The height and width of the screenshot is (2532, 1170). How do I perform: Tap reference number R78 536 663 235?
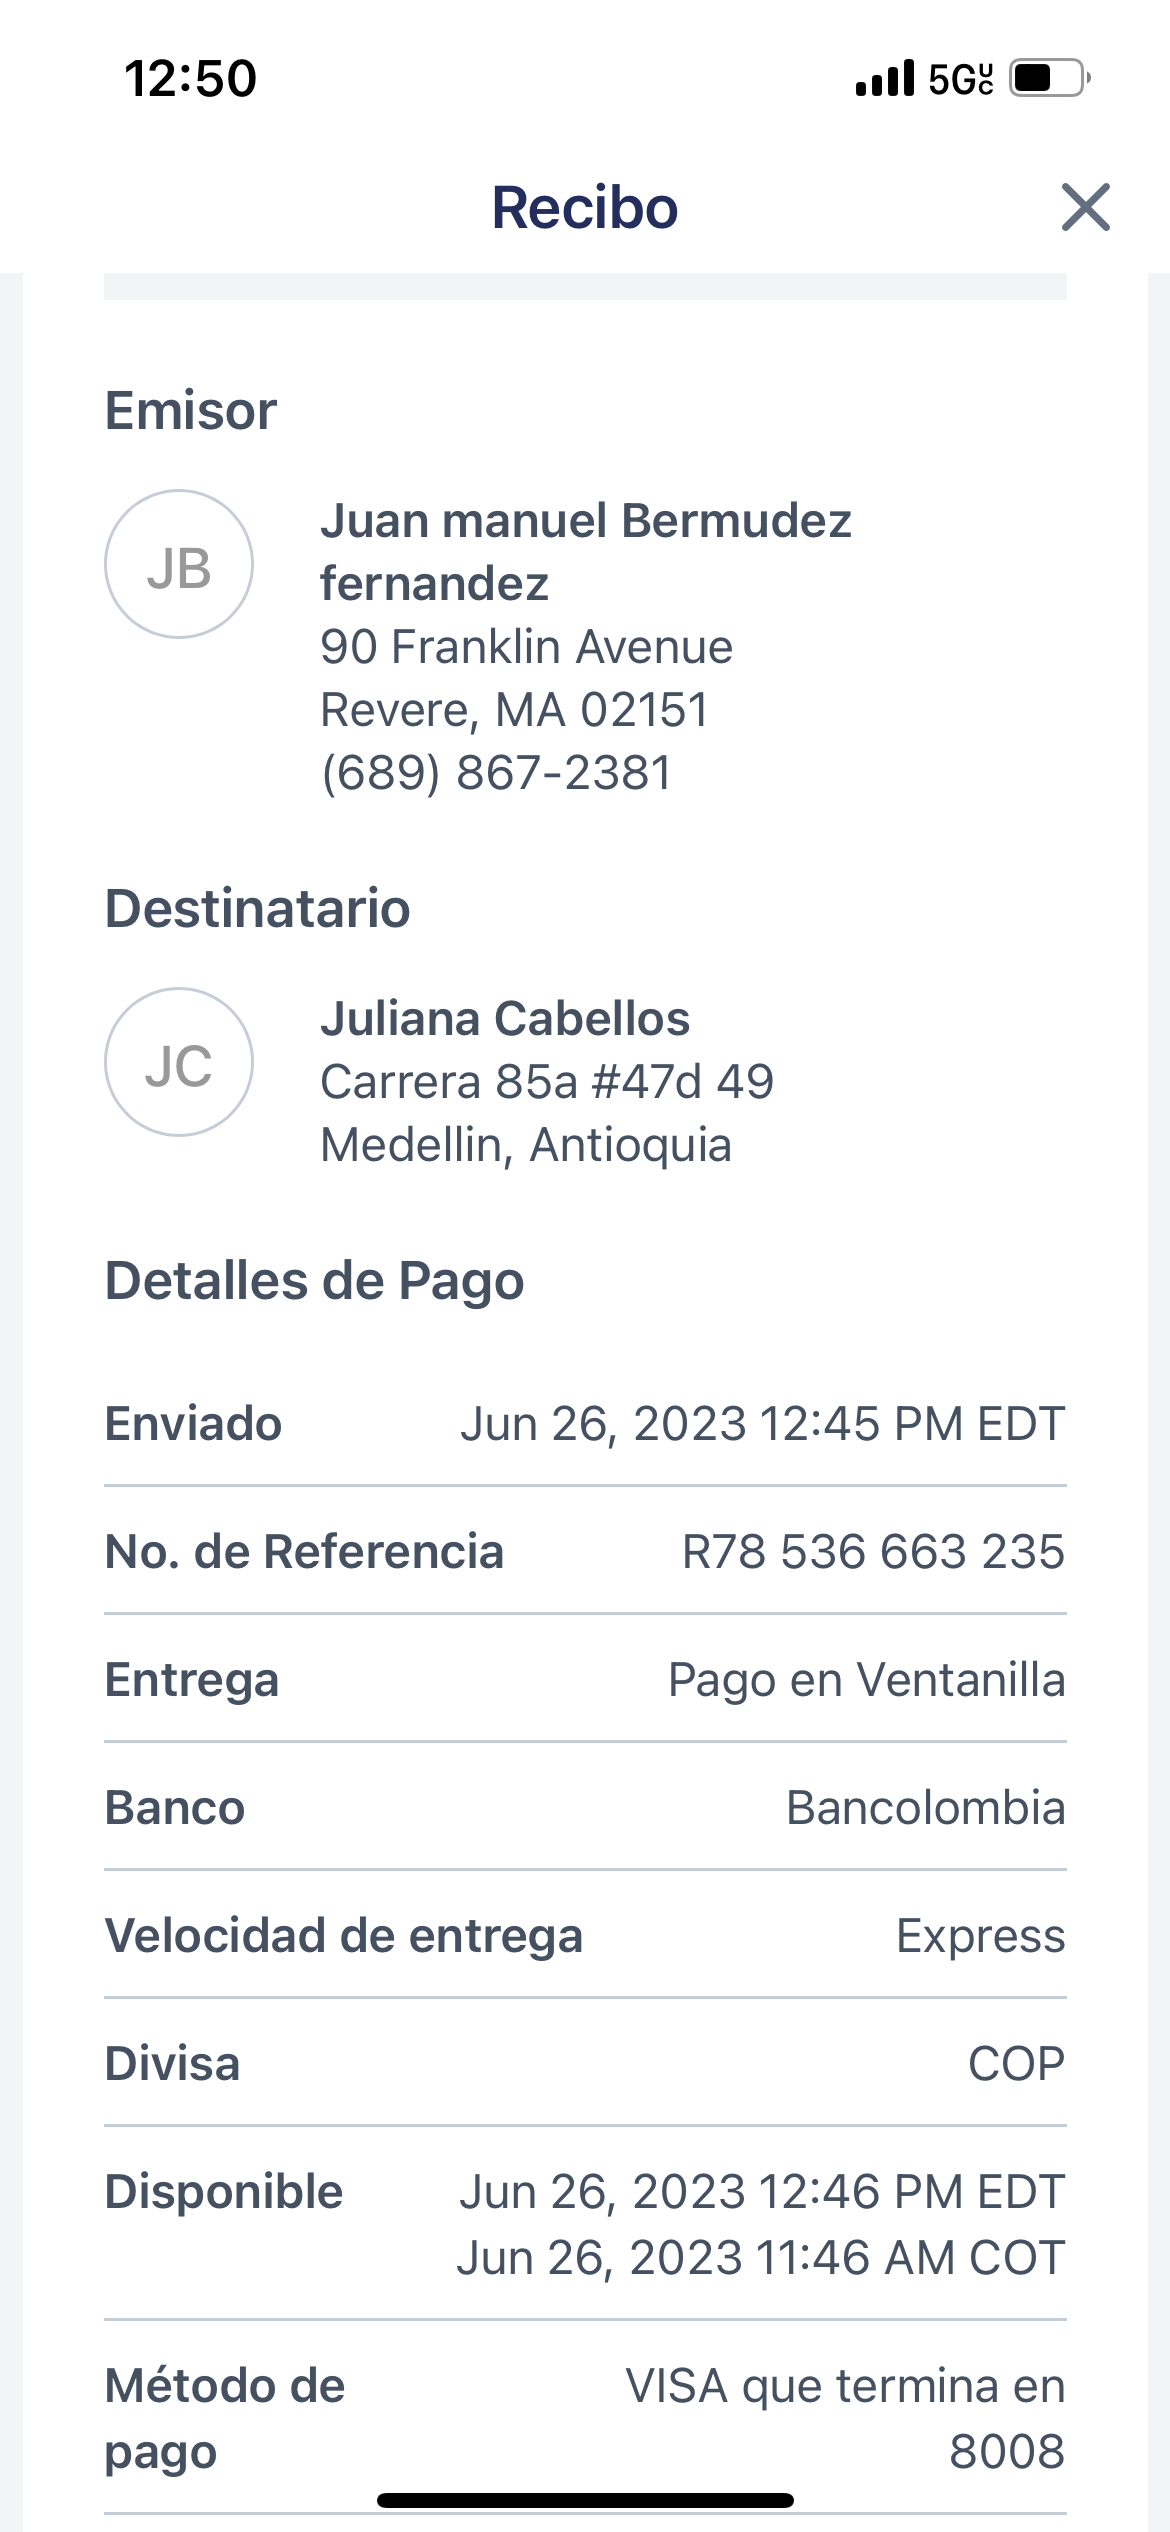pos(873,1552)
